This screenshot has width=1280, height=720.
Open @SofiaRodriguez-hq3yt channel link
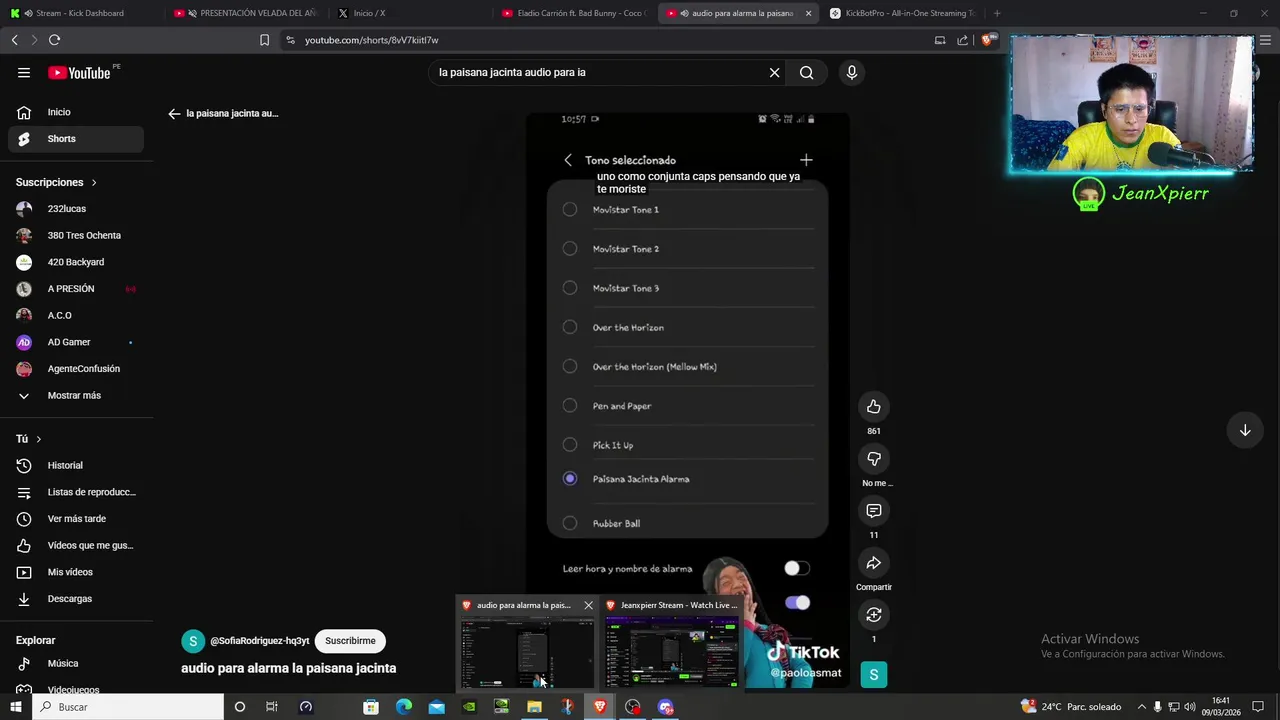(x=260, y=641)
